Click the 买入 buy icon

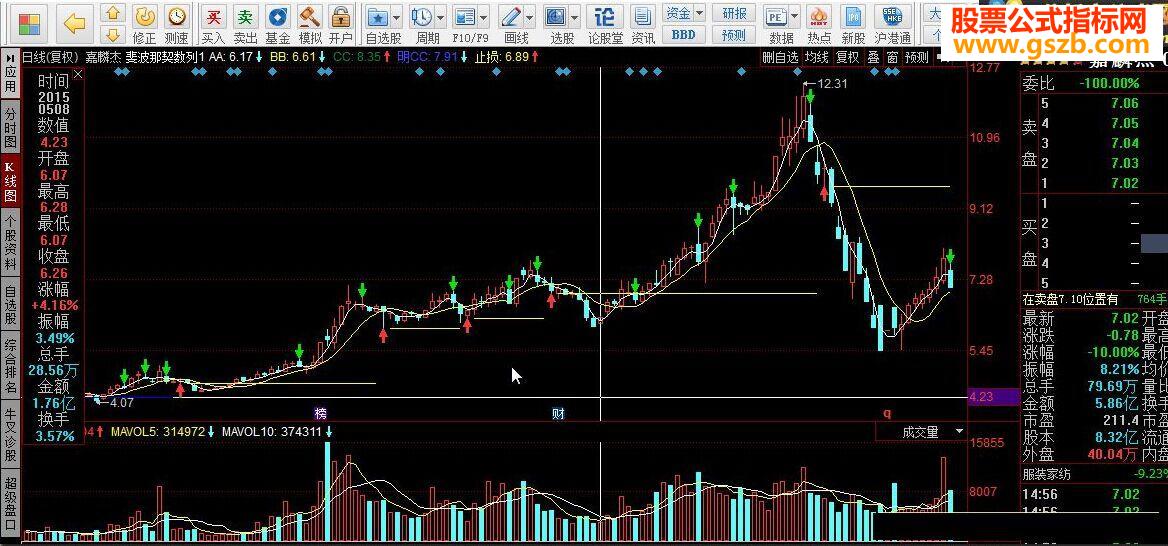coord(213,24)
